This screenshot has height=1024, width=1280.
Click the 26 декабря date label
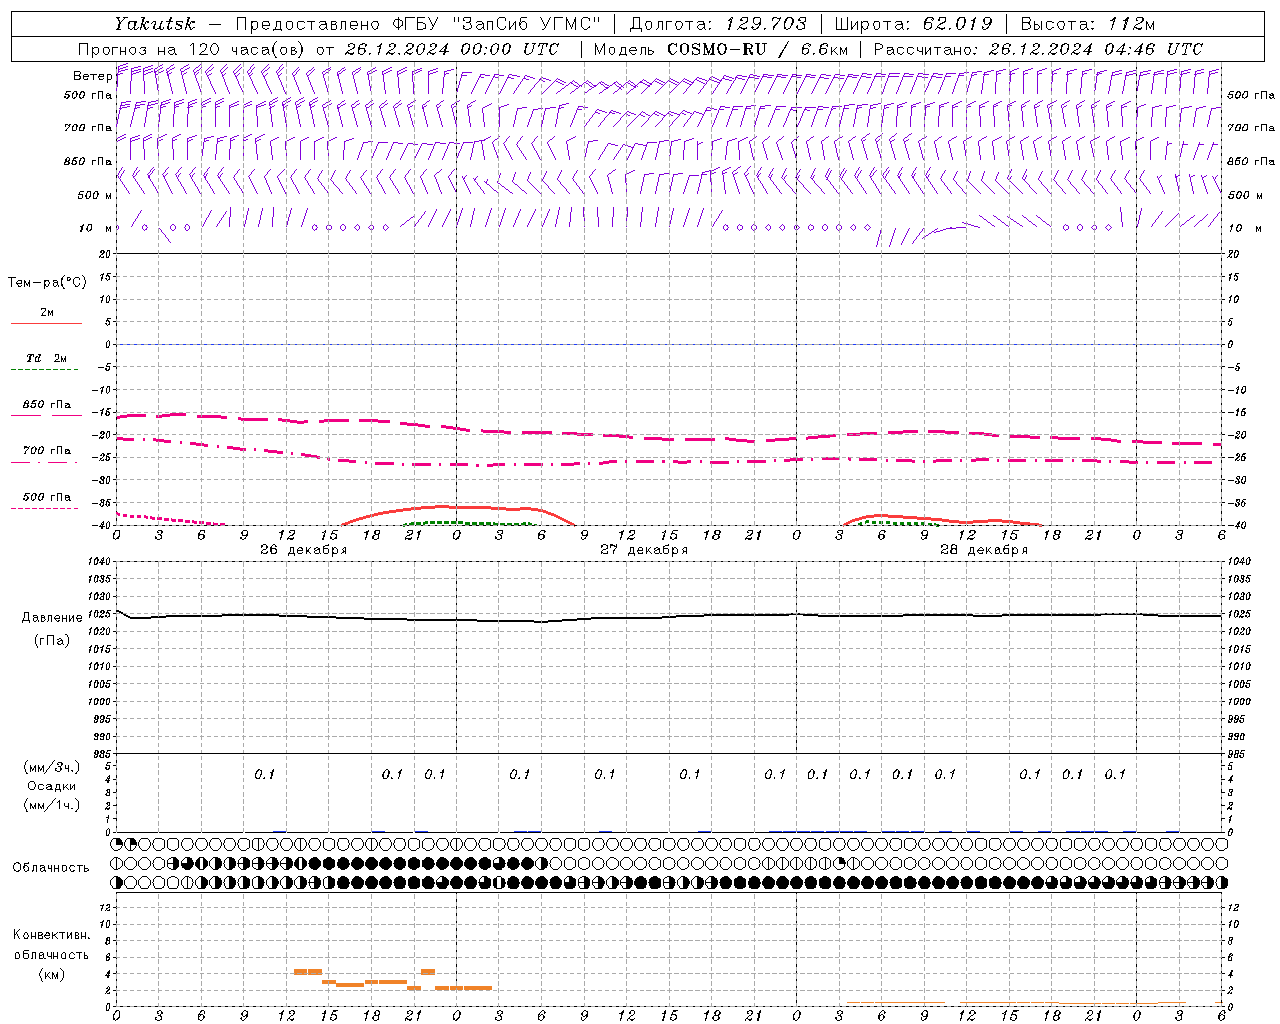303,550
